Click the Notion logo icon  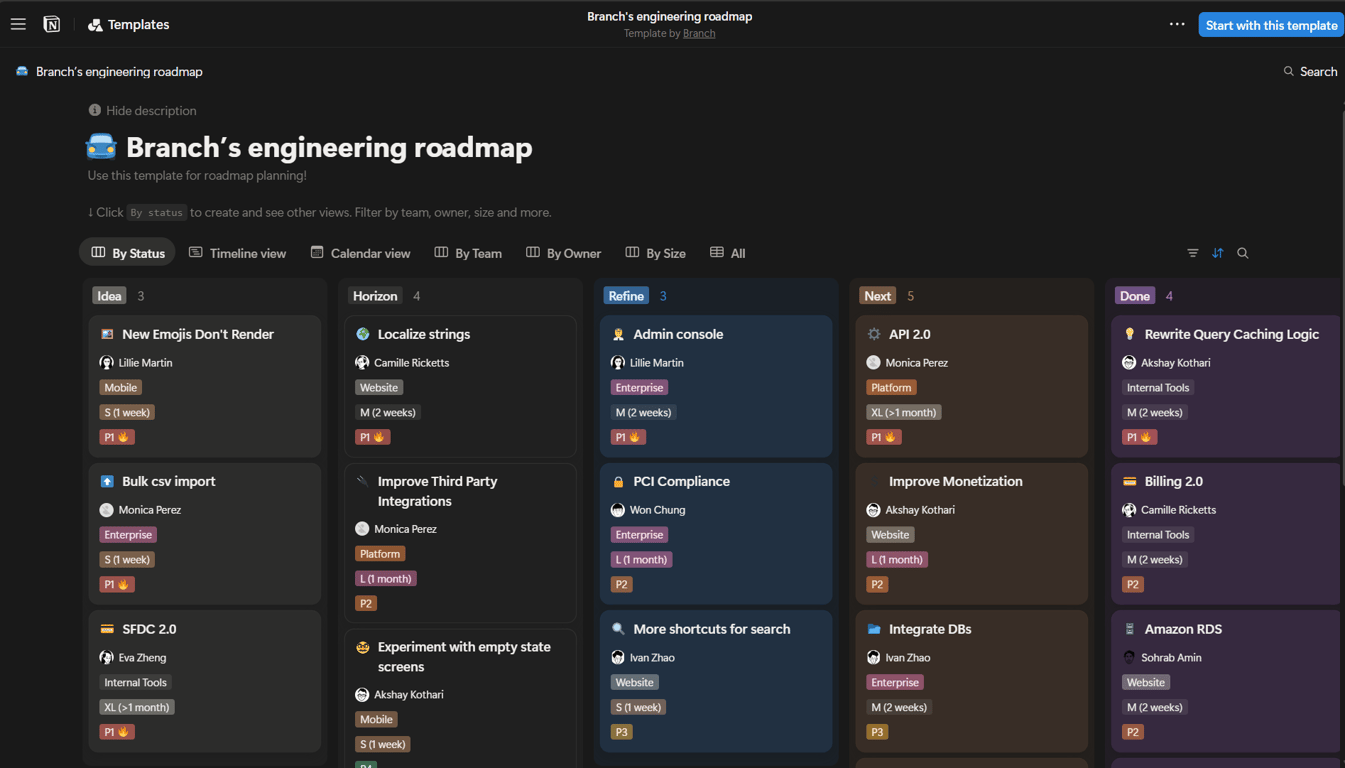coord(52,24)
